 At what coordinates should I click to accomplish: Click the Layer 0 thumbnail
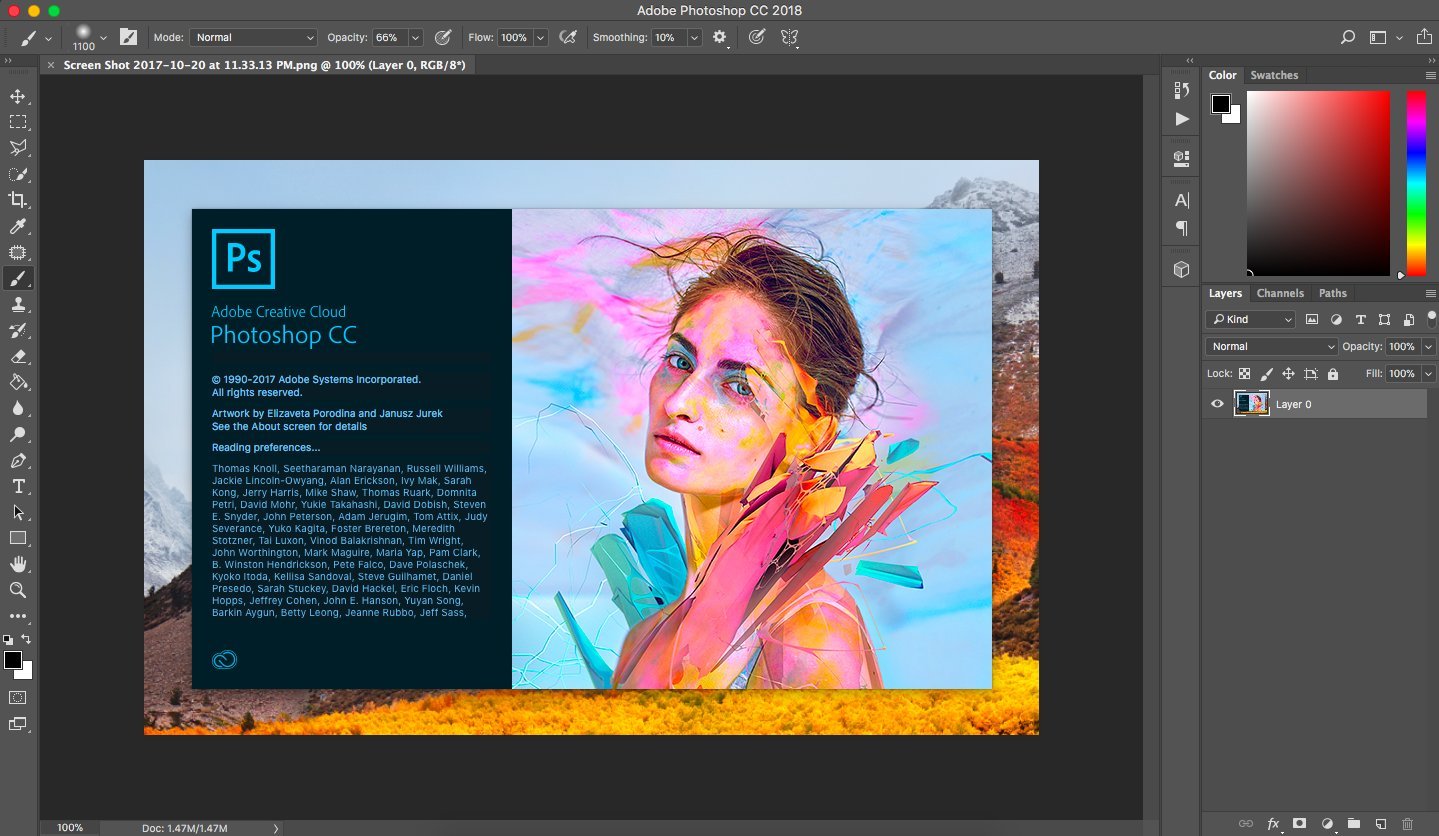(x=1252, y=404)
